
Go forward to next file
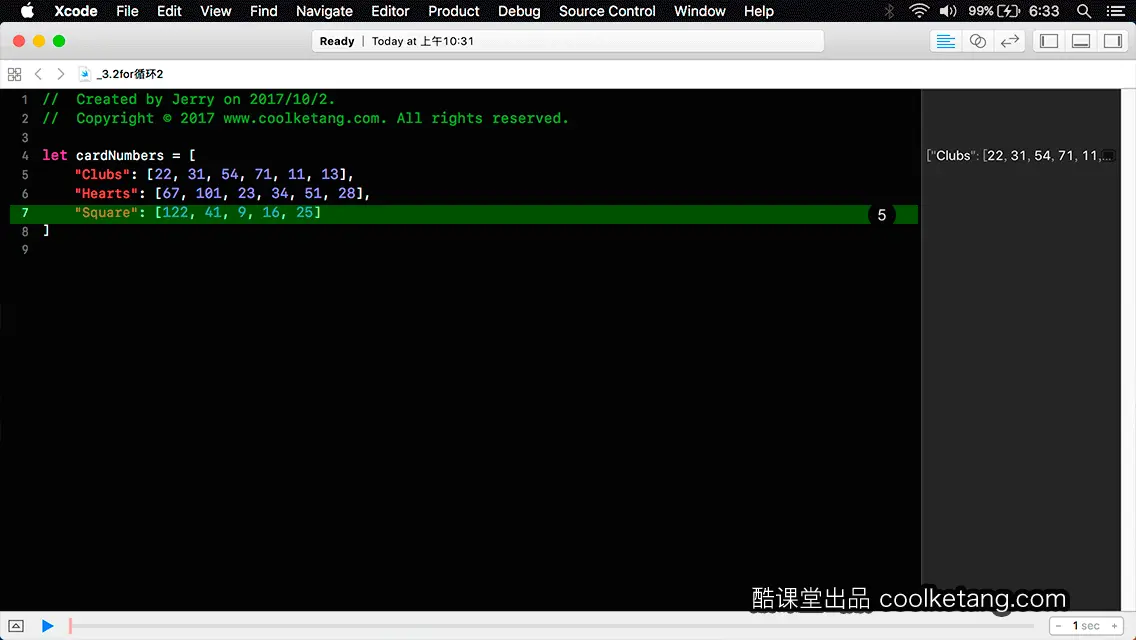pyautogui.click(x=61, y=74)
